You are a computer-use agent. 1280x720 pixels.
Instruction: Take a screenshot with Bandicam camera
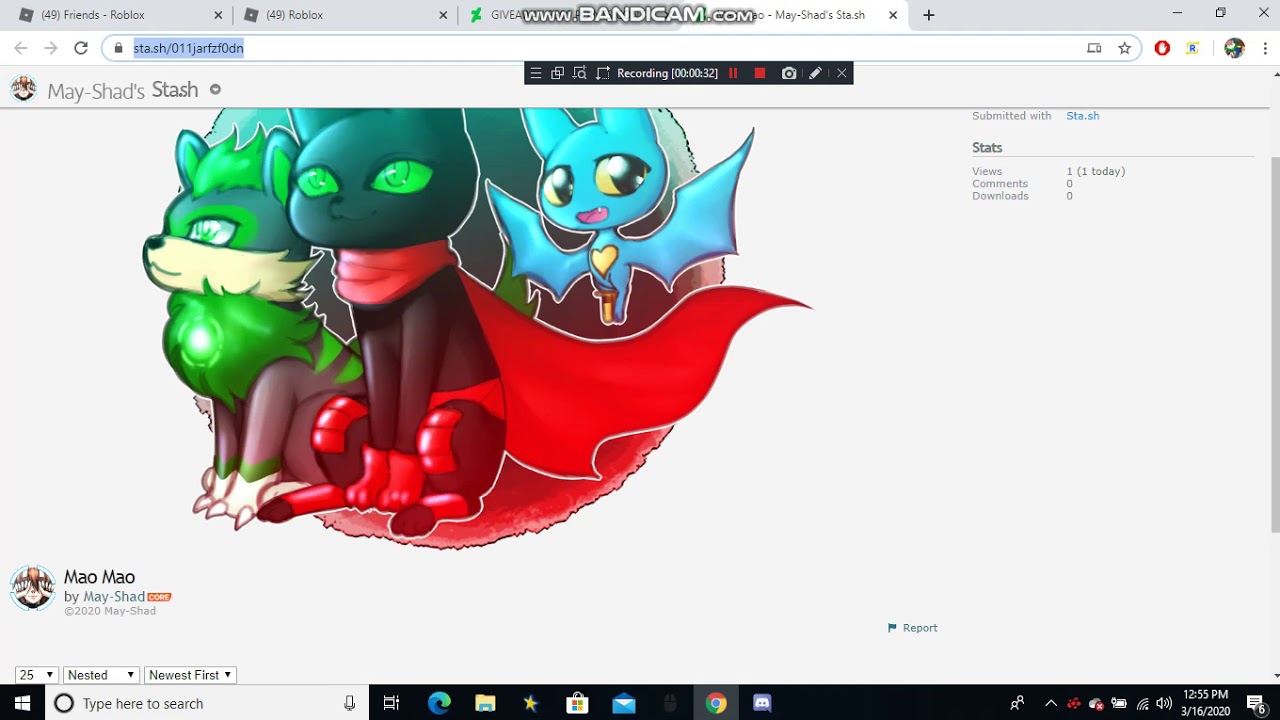pos(789,73)
